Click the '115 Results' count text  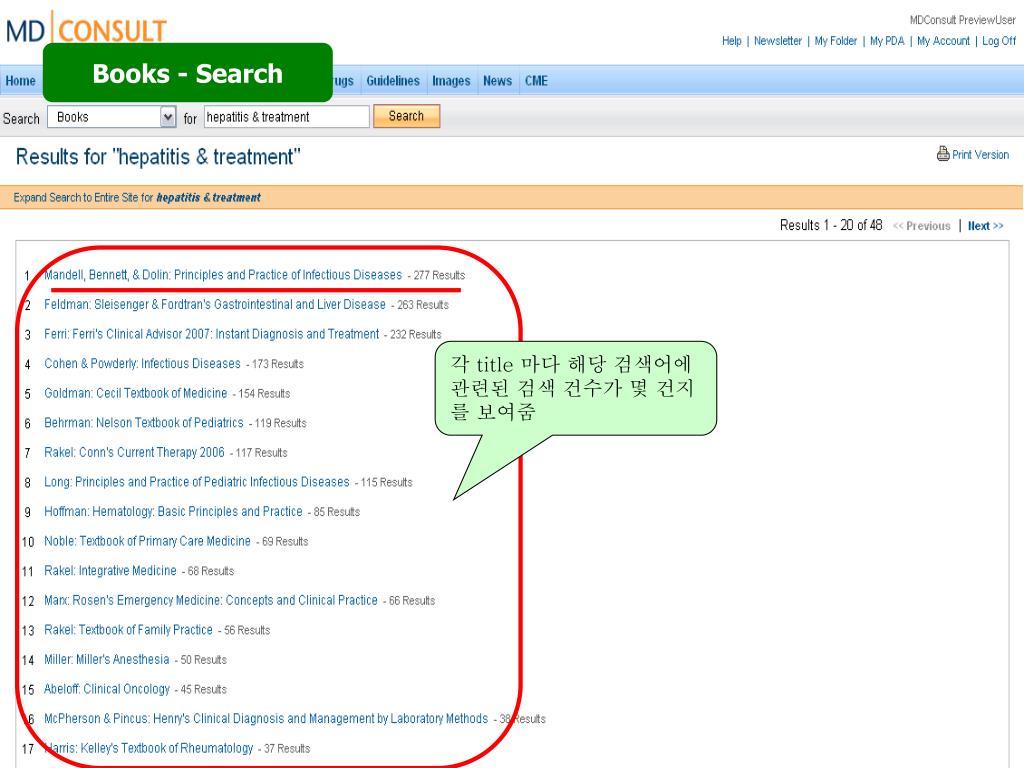tap(387, 483)
